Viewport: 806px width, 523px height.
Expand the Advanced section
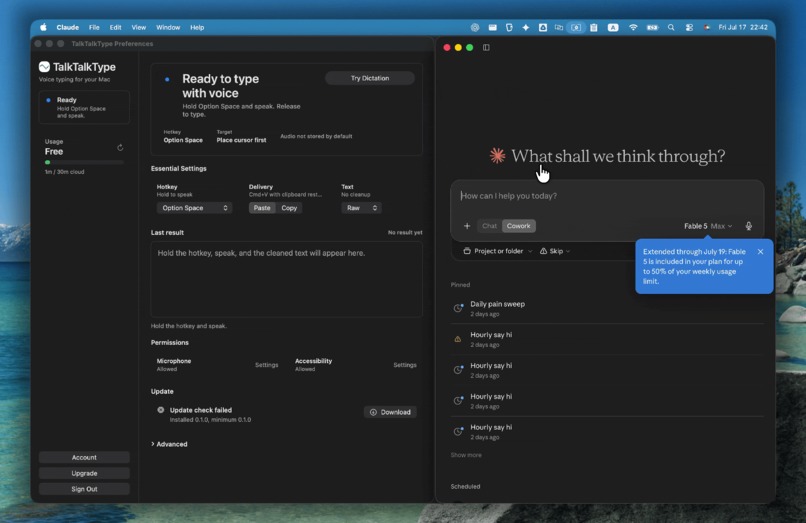coord(169,444)
